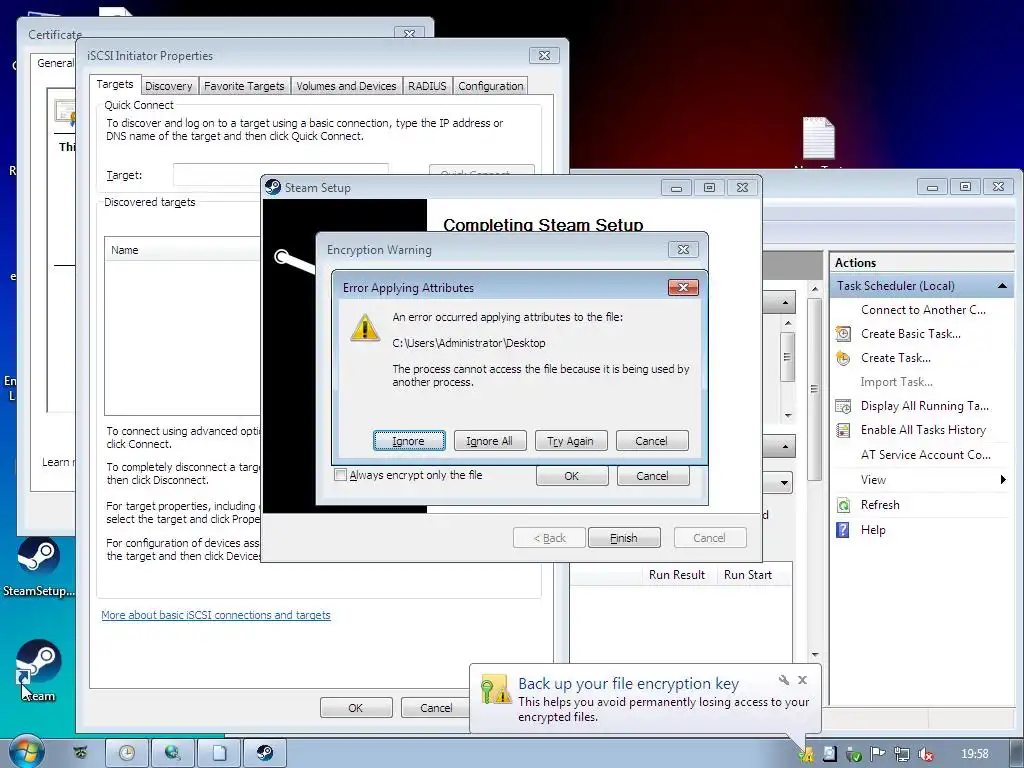Click the document viewer tray icon

[830, 755]
